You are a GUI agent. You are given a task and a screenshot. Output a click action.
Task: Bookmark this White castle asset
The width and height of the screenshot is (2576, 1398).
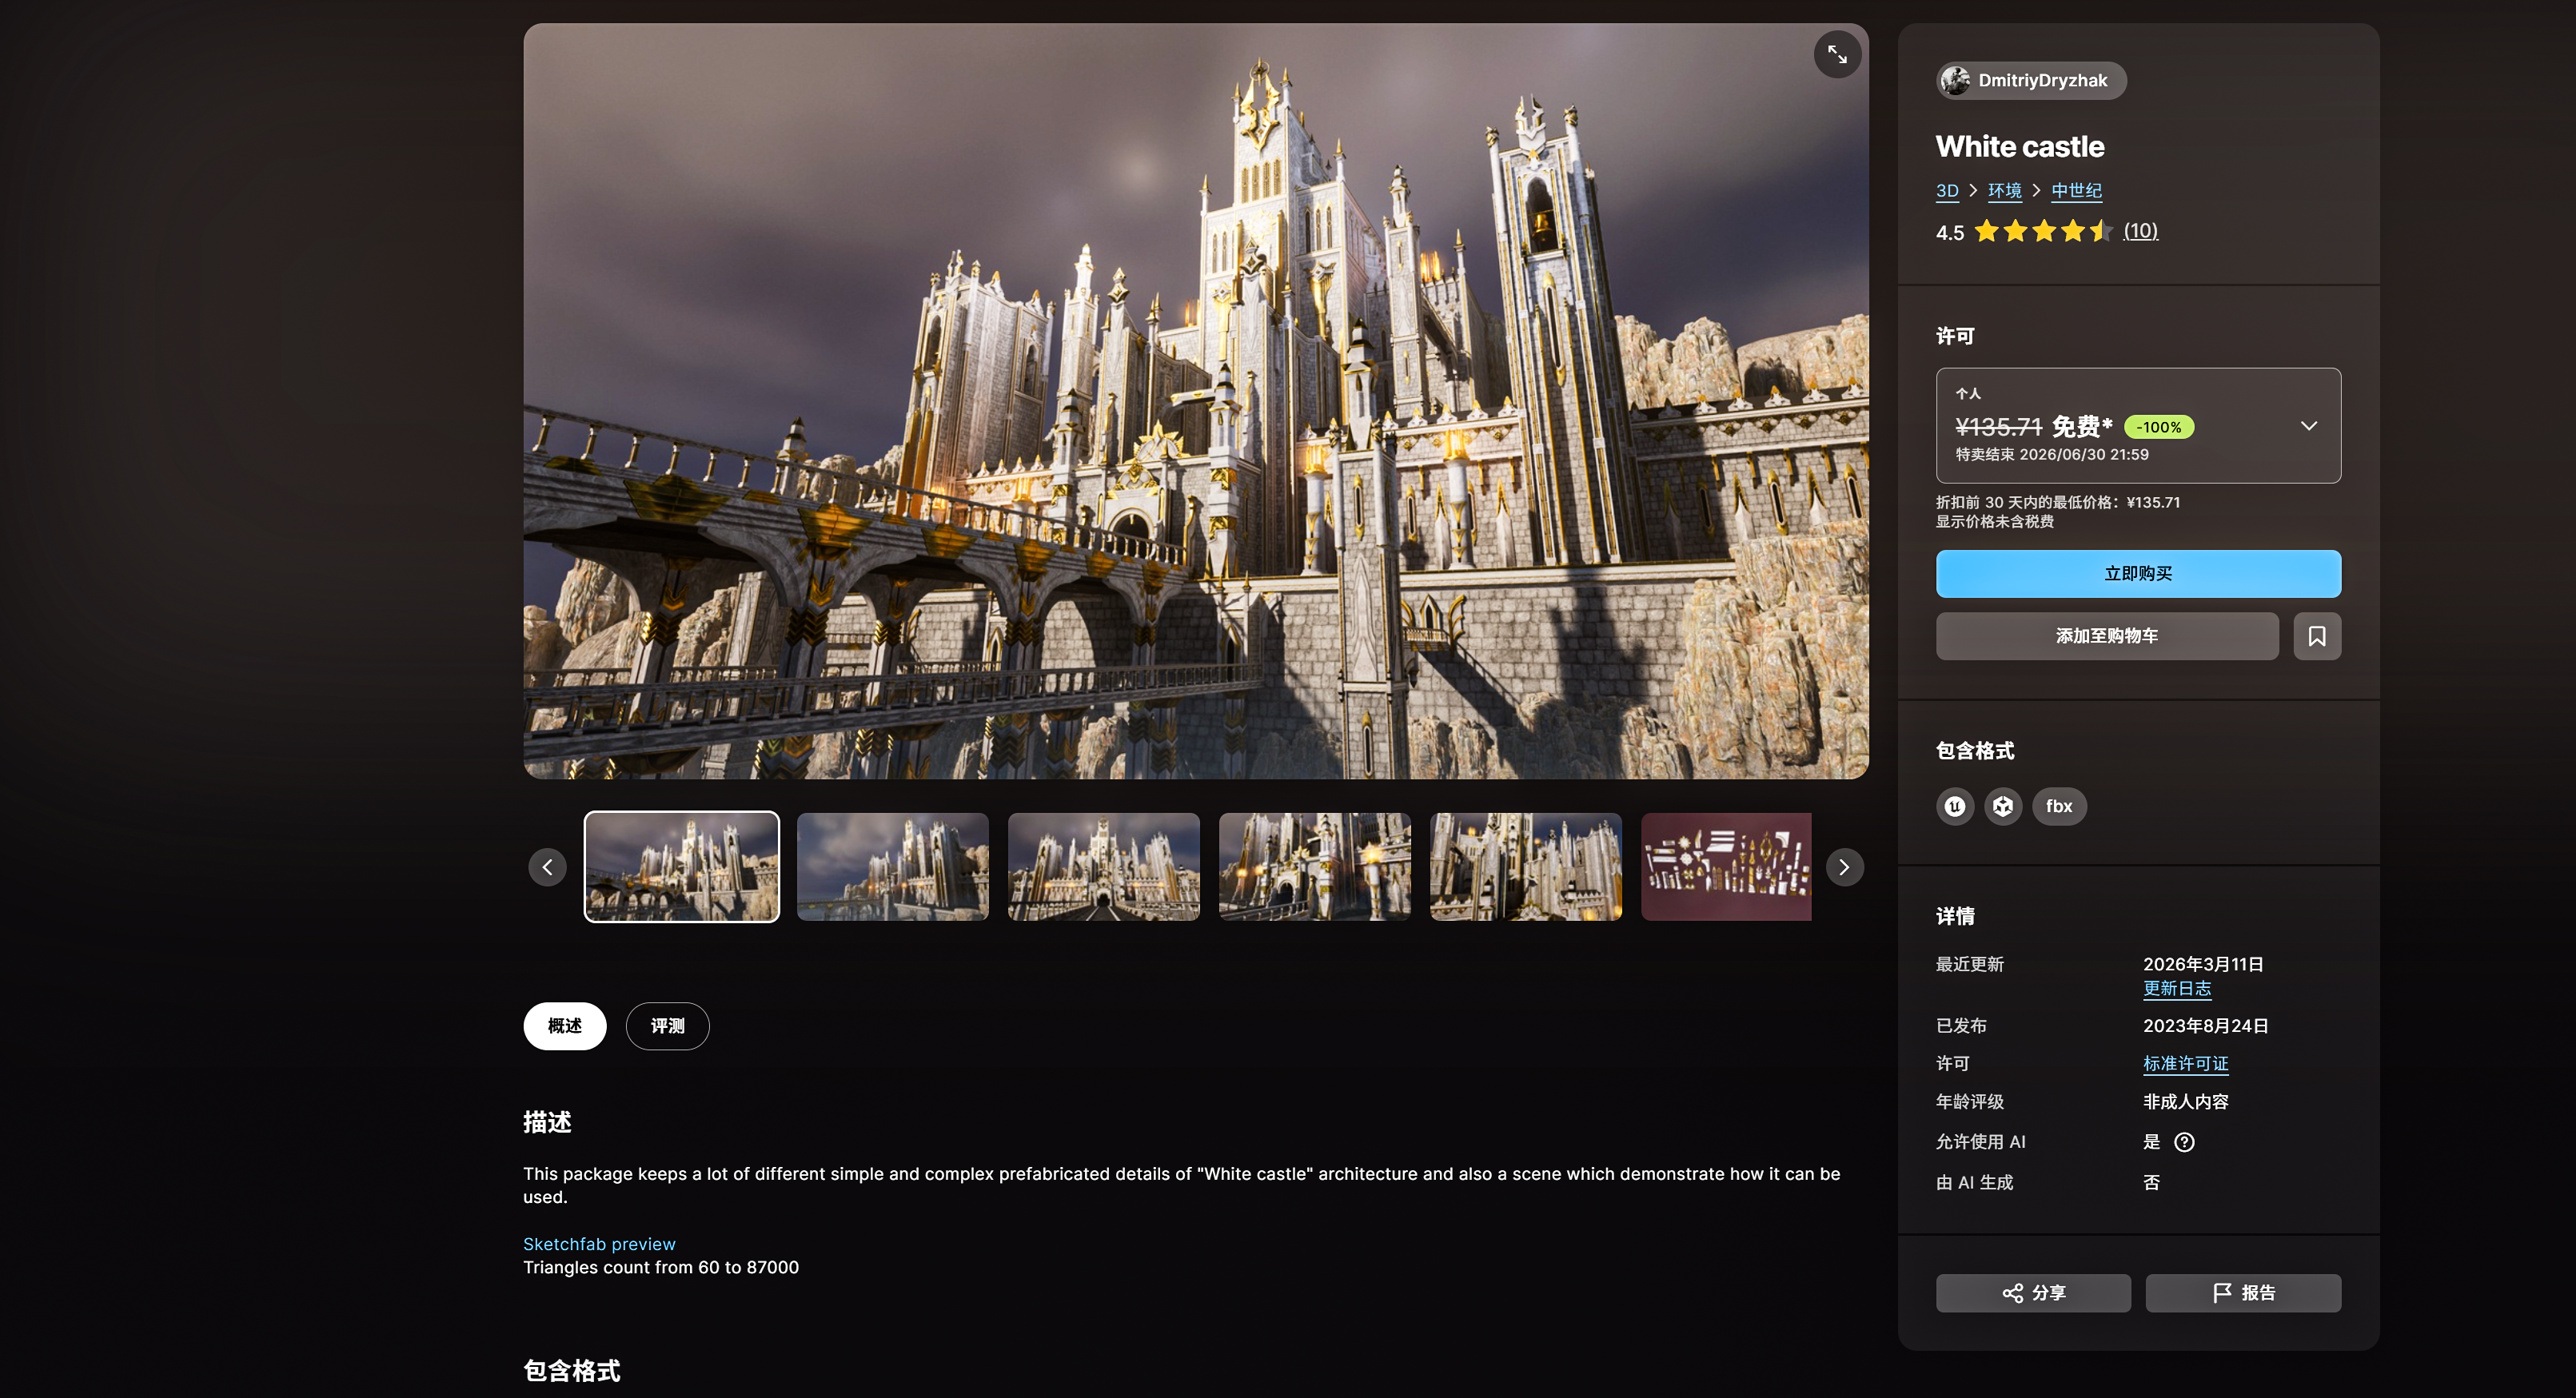click(2316, 636)
